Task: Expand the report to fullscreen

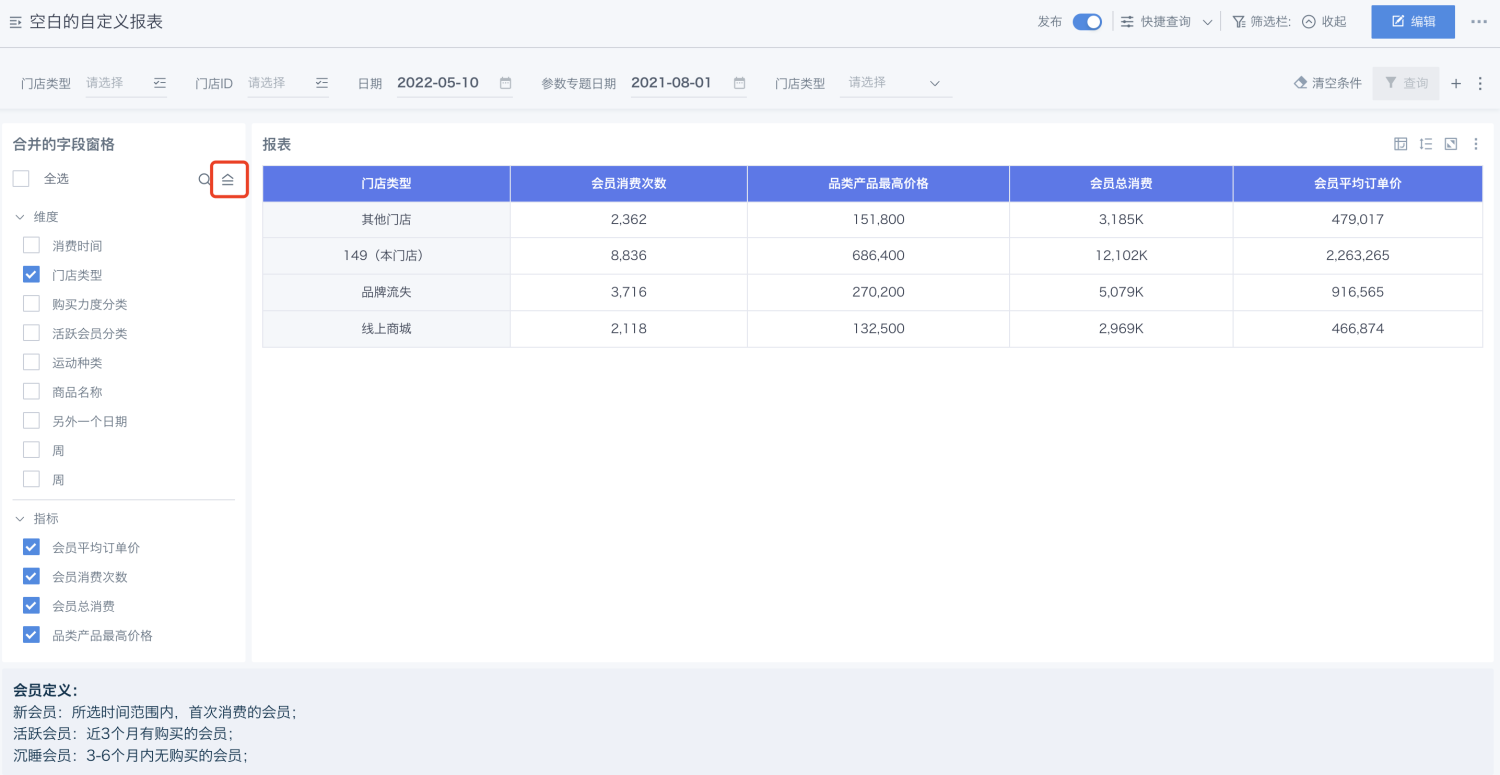Action: point(1451,144)
